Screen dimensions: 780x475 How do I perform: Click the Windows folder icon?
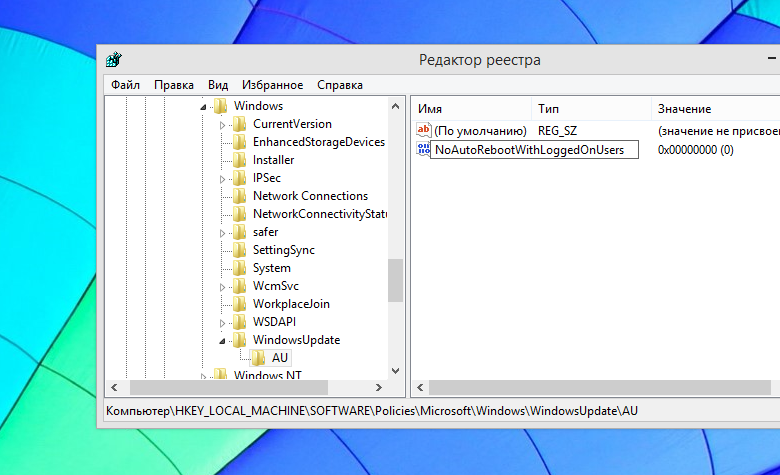(220, 106)
